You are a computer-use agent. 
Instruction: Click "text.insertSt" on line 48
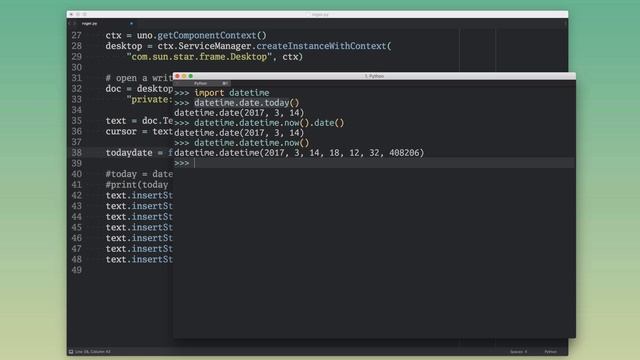pos(139,259)
